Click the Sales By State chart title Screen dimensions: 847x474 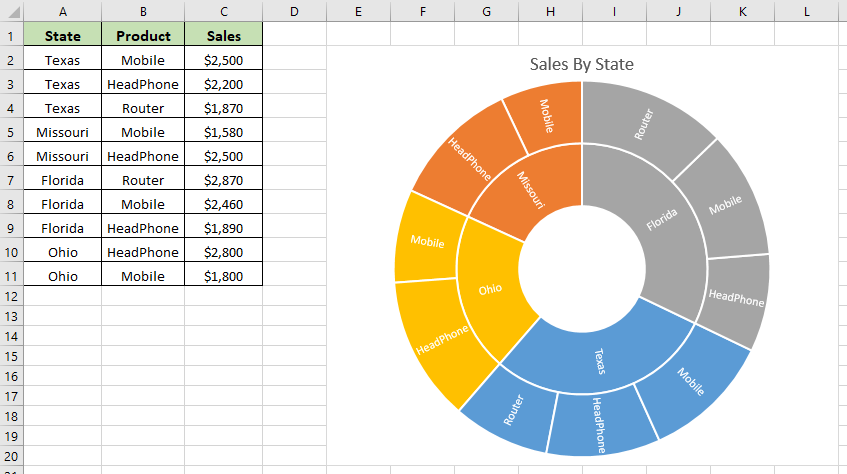coord(581,64)
